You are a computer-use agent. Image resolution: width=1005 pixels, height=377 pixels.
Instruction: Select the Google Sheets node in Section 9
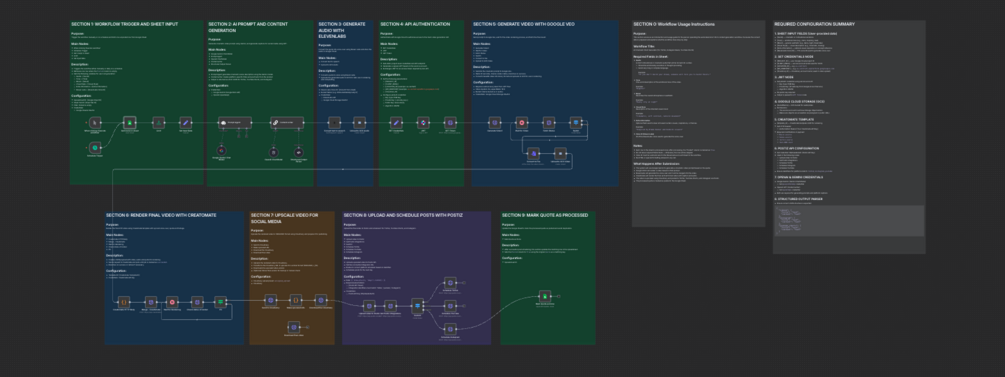click(545, 296)
